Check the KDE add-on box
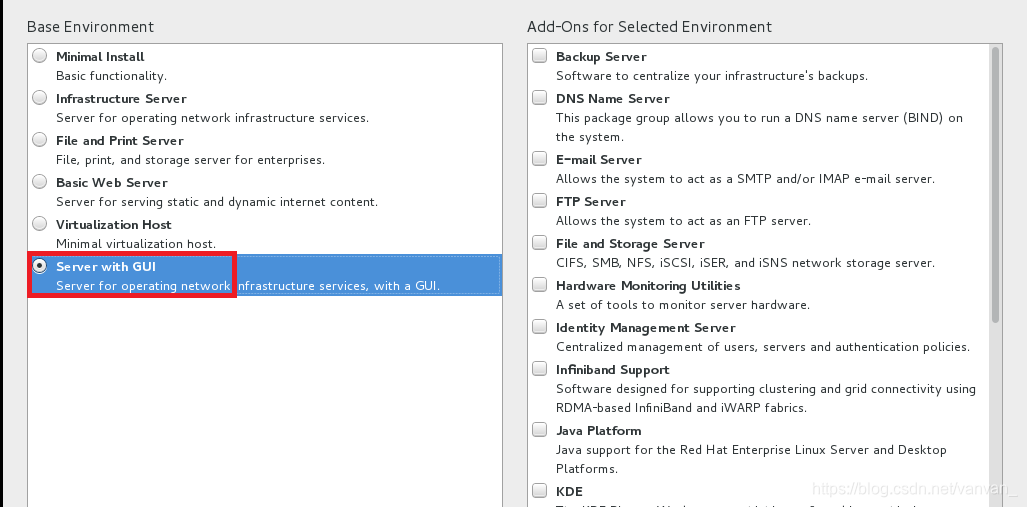The height and width of the screenshot is (507, 1027). 539,492
